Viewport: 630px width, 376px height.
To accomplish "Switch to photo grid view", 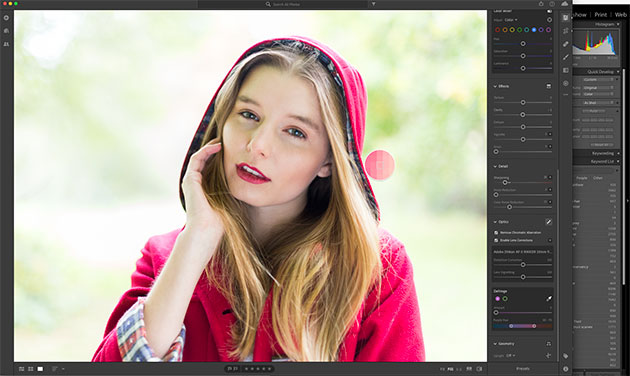I will (22, 369).
